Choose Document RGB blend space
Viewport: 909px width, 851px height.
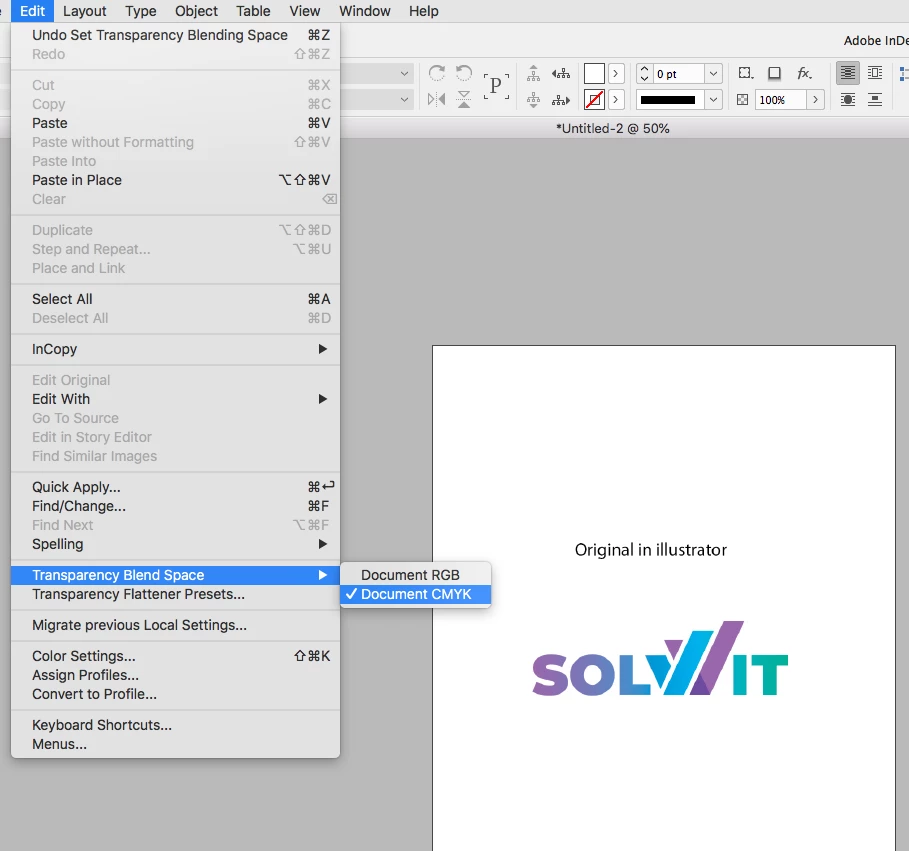tap(416, 575)
